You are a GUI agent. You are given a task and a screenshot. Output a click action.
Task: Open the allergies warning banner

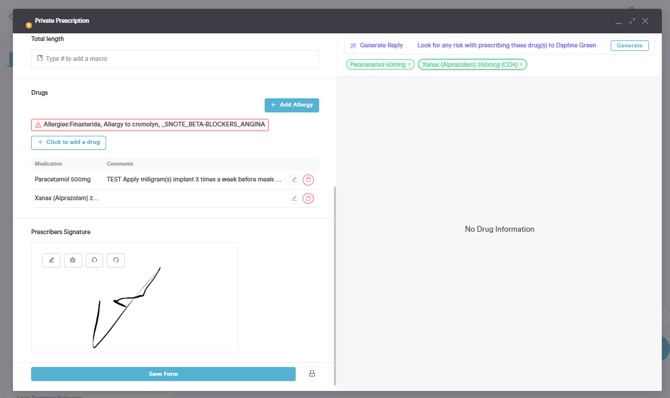[150, 125]
